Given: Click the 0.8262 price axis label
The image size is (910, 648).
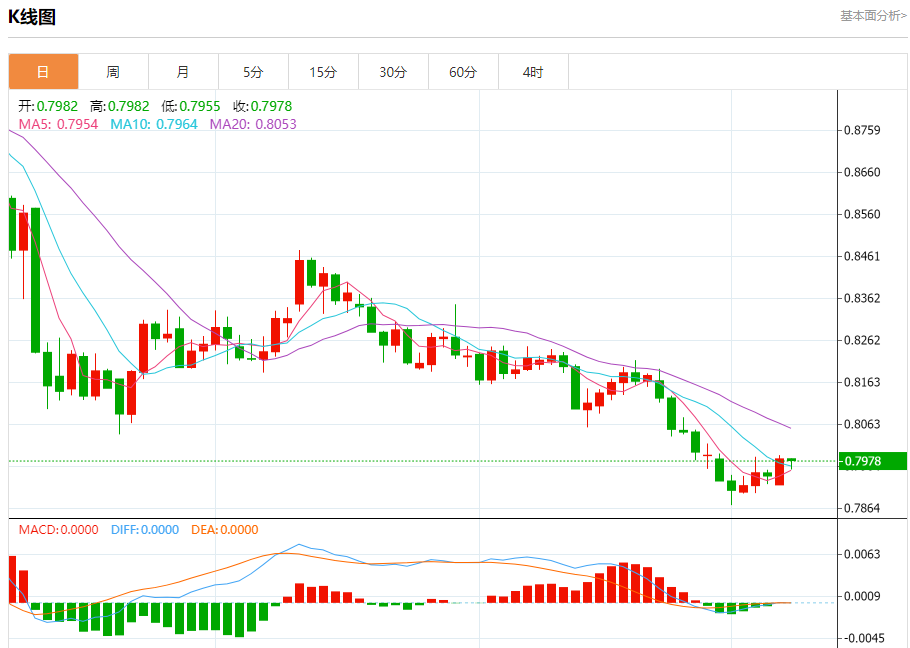Looking at the screenshot, I should [862, 340].
